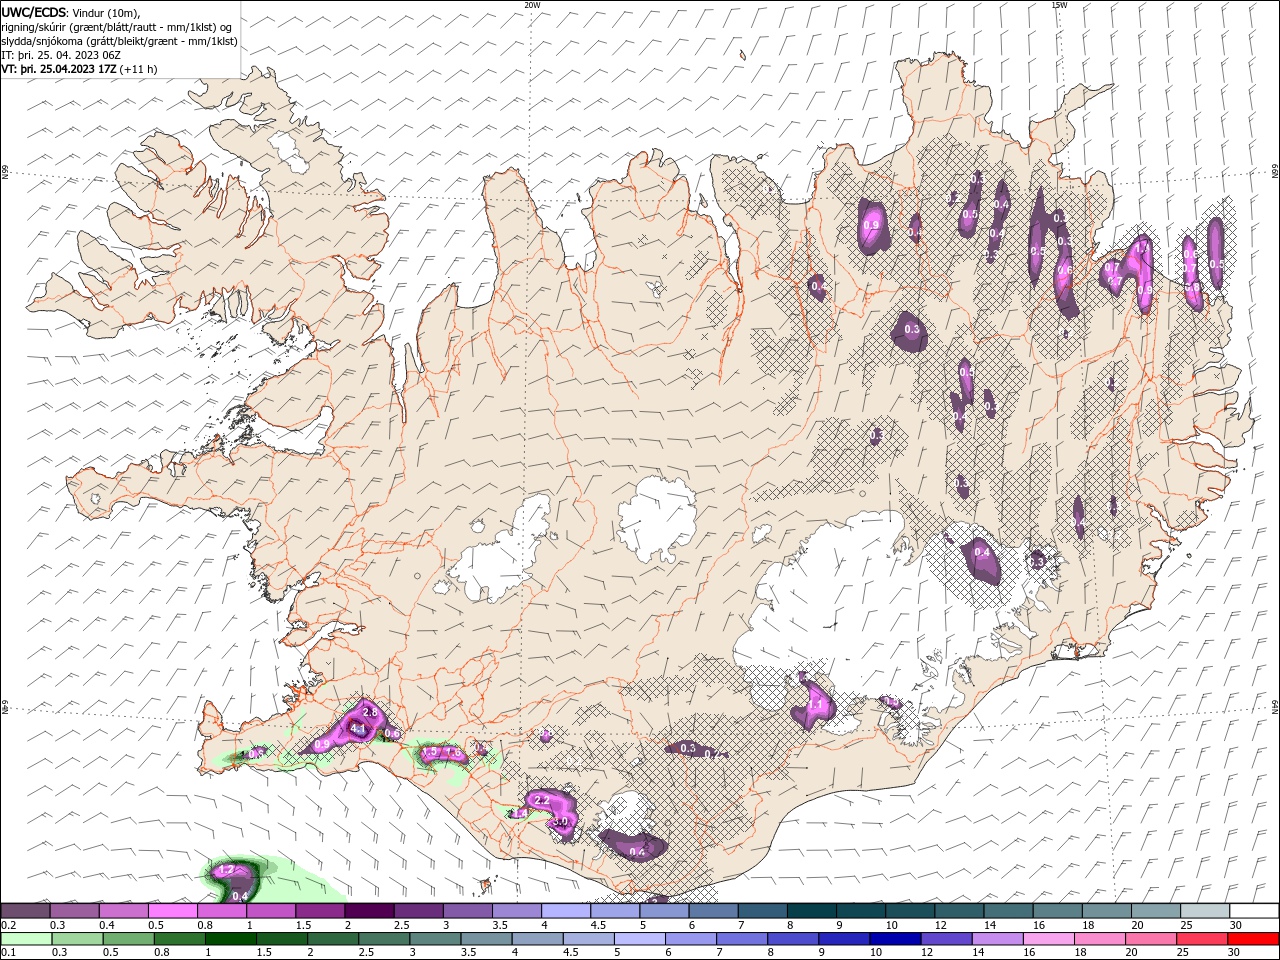The width and height of the screenshot is (1280, 960).
Task: Click the 1.4 value left of the 3.0 cell
Action: click(519, 814)
